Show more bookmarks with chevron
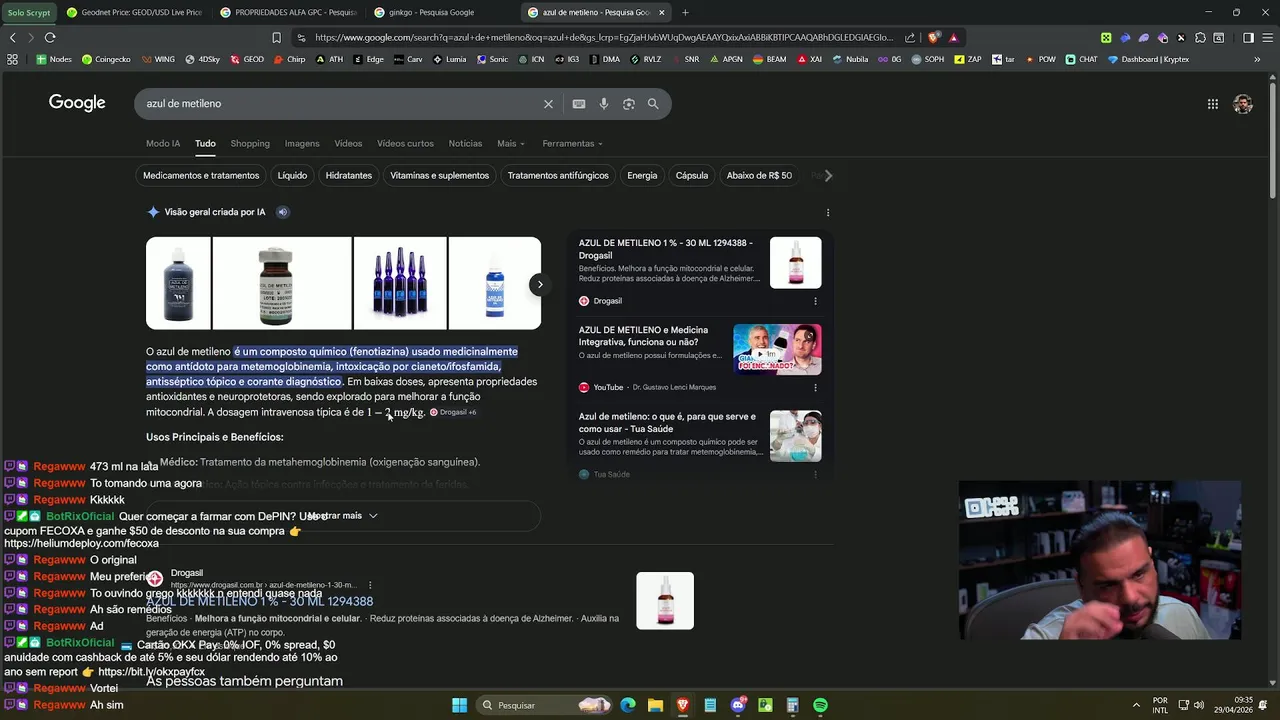This screenshot has width=1280, height=720. pos(1257,59)
